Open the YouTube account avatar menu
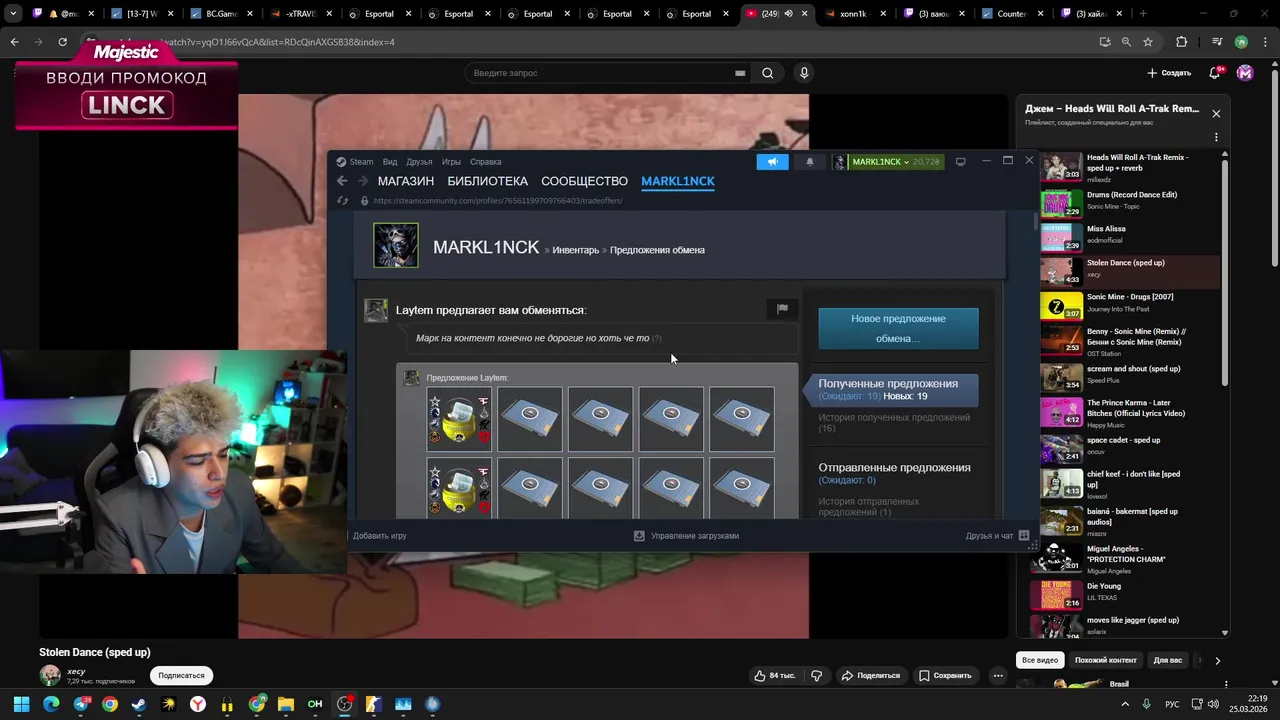The height and width of the screenshot is (720, 1280). (1245, 73)
